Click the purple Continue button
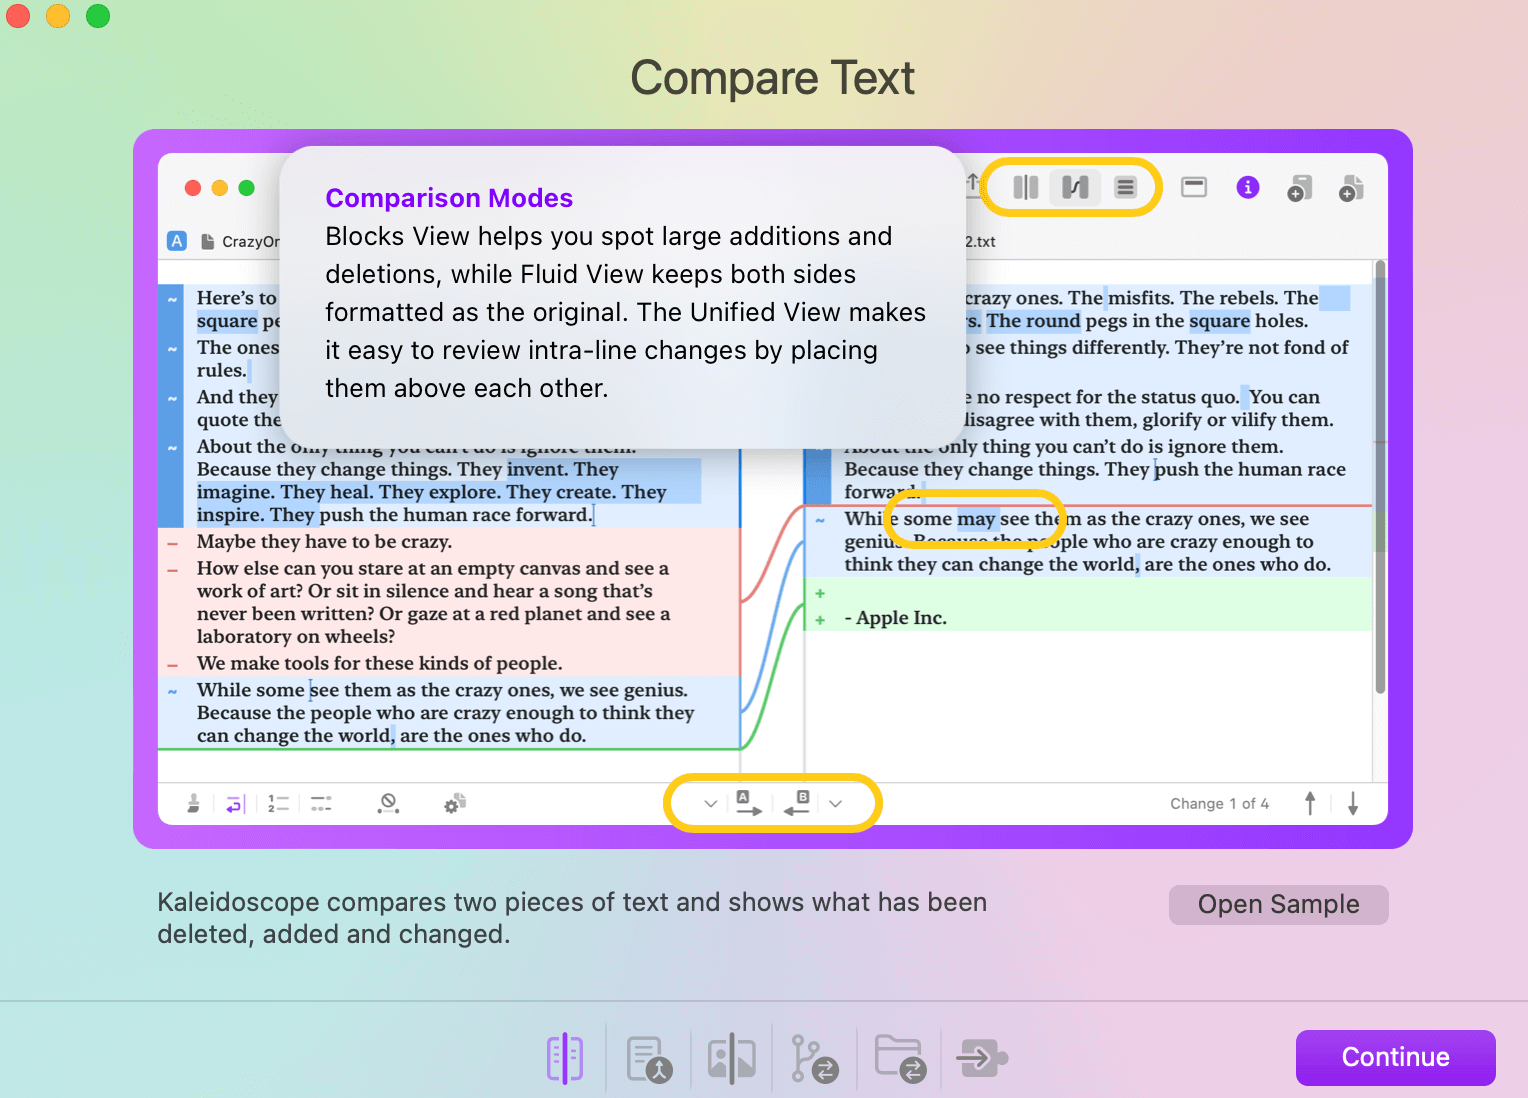The width and height of the screenshot is (1528, 1098). [1395, 1057]
